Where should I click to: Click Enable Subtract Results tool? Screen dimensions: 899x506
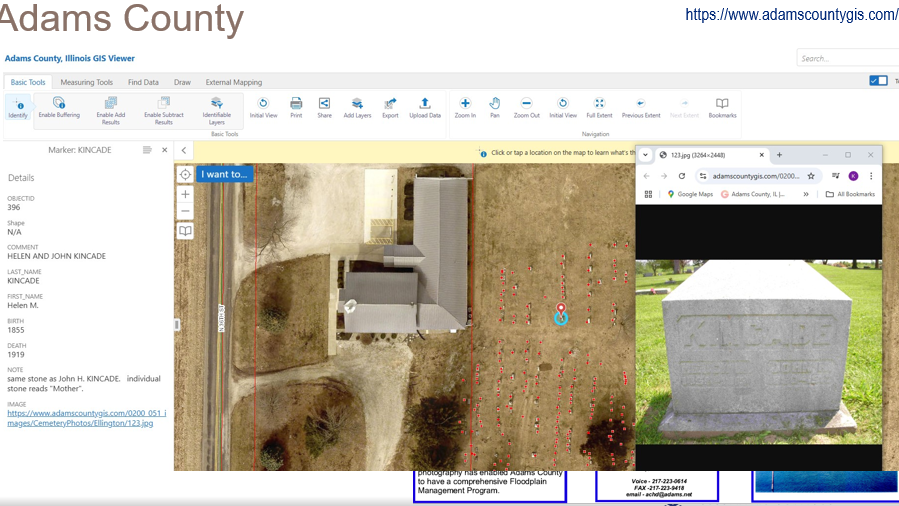(x=164, y=110)
